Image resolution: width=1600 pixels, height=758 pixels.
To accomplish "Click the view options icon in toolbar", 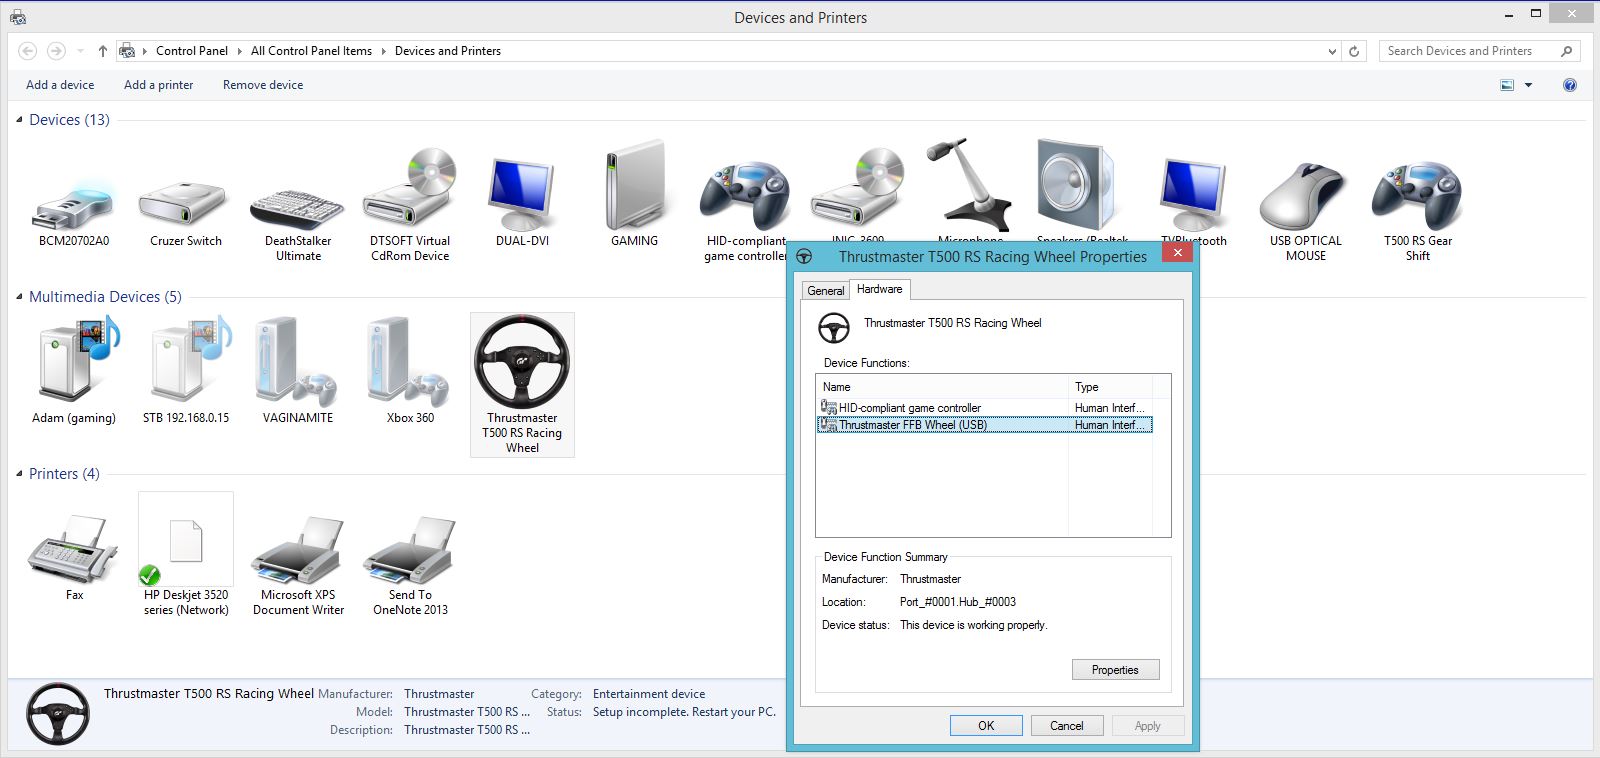I will click(1507, 85).
